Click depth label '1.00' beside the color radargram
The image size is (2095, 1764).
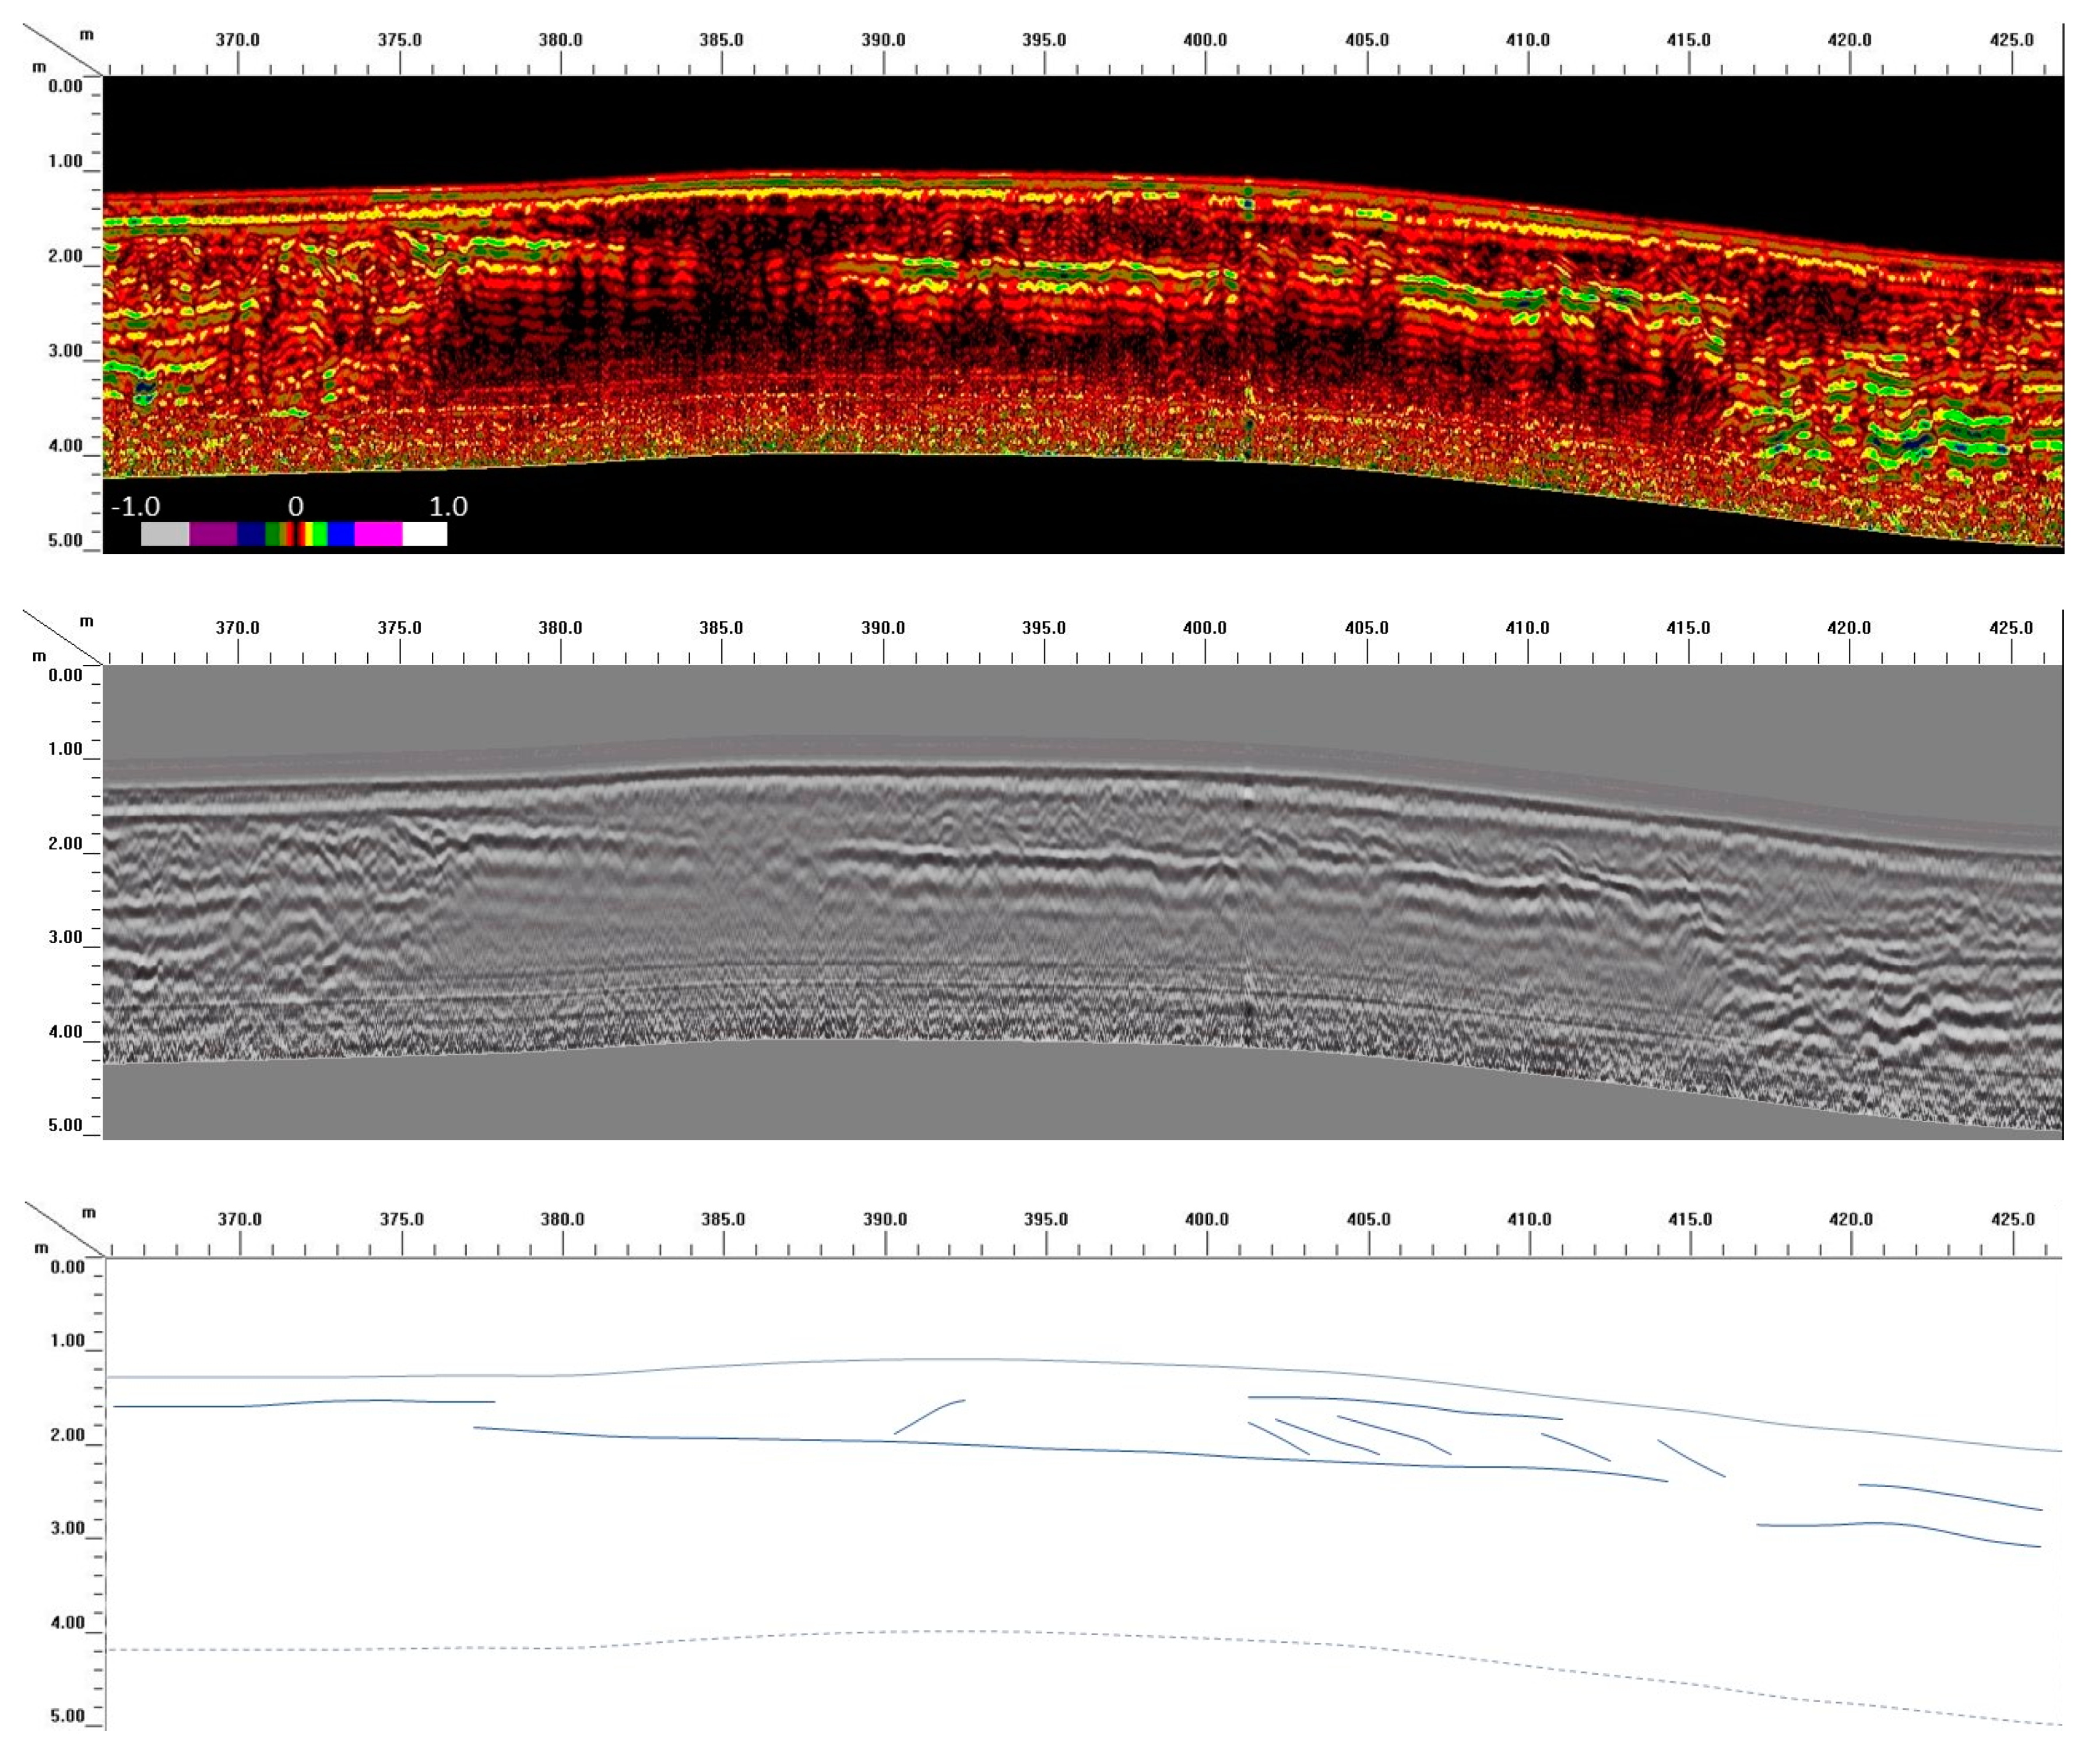(66, 161)
